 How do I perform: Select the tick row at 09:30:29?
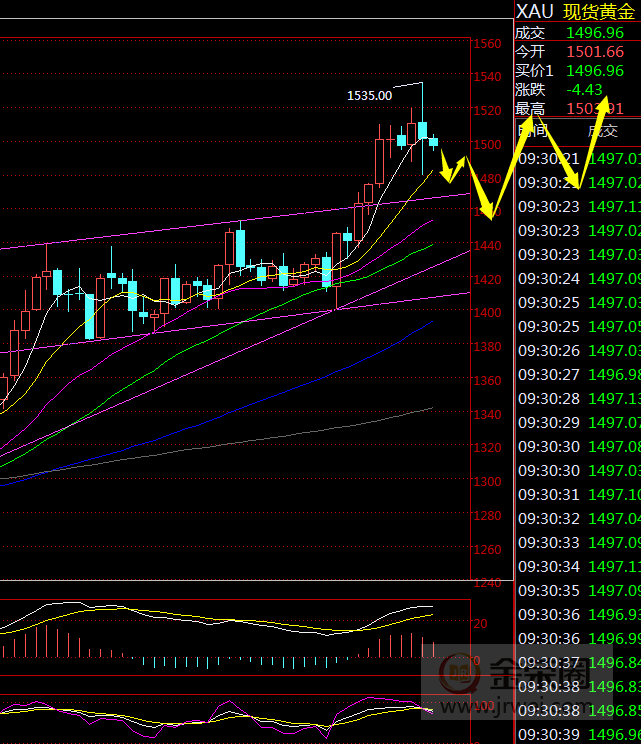578,423
